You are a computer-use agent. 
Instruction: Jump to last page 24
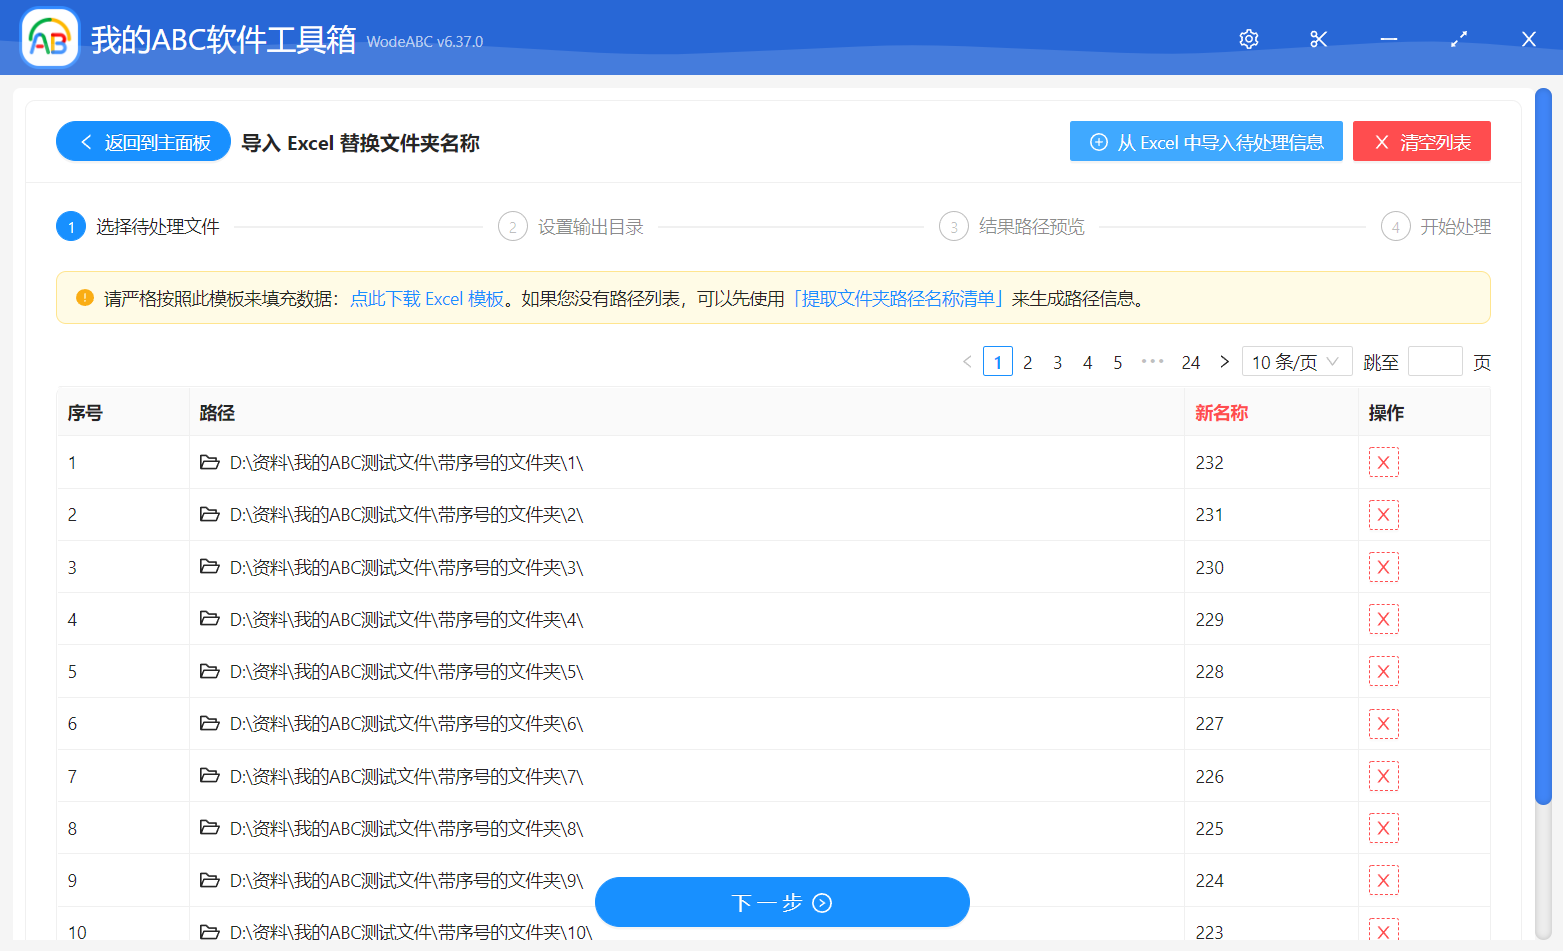point(1190,362)
